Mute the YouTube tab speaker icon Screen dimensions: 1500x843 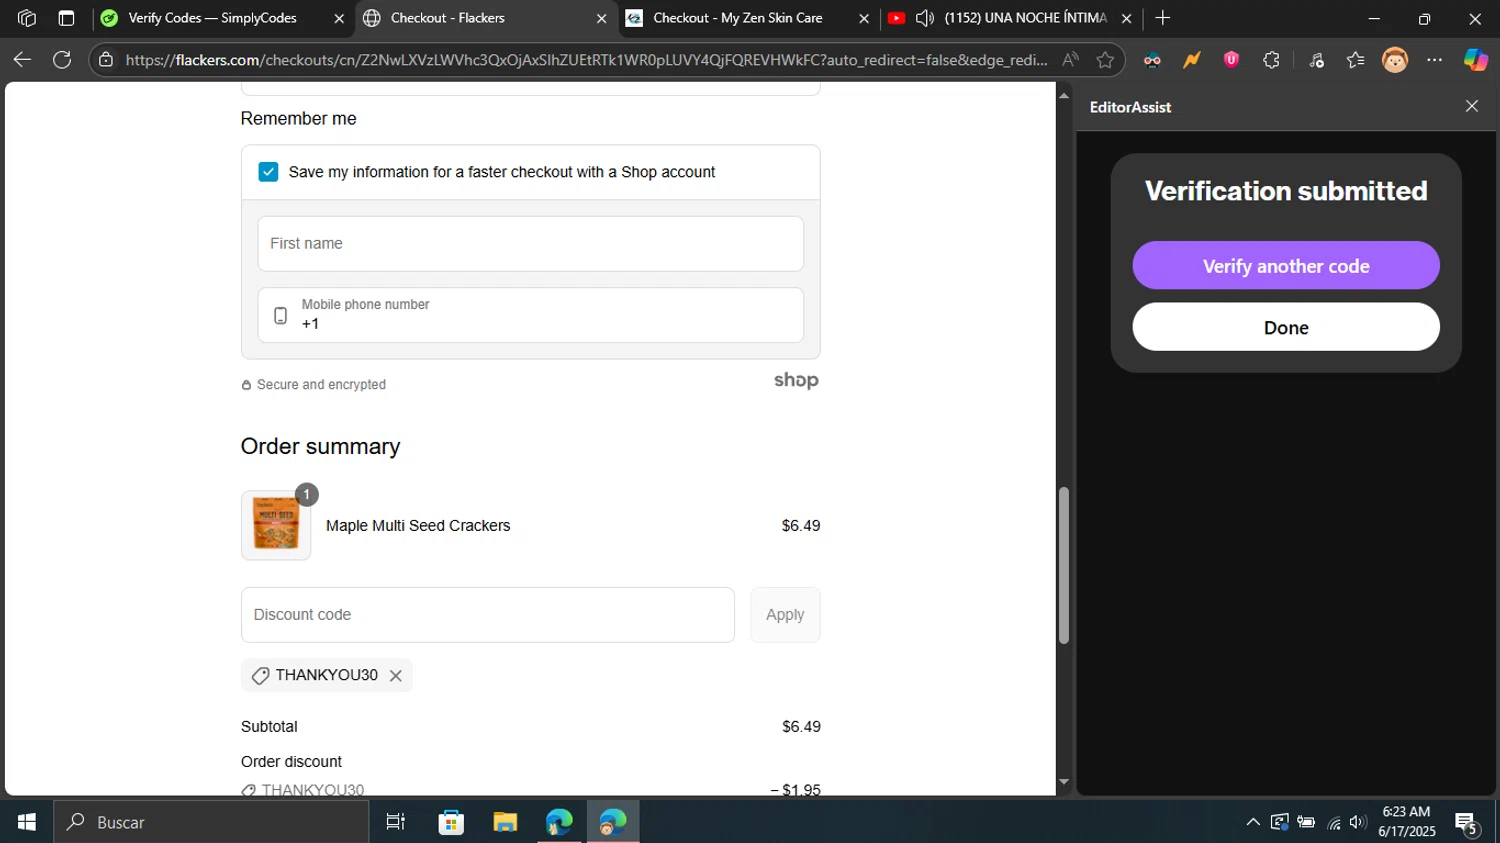(925, 18)
